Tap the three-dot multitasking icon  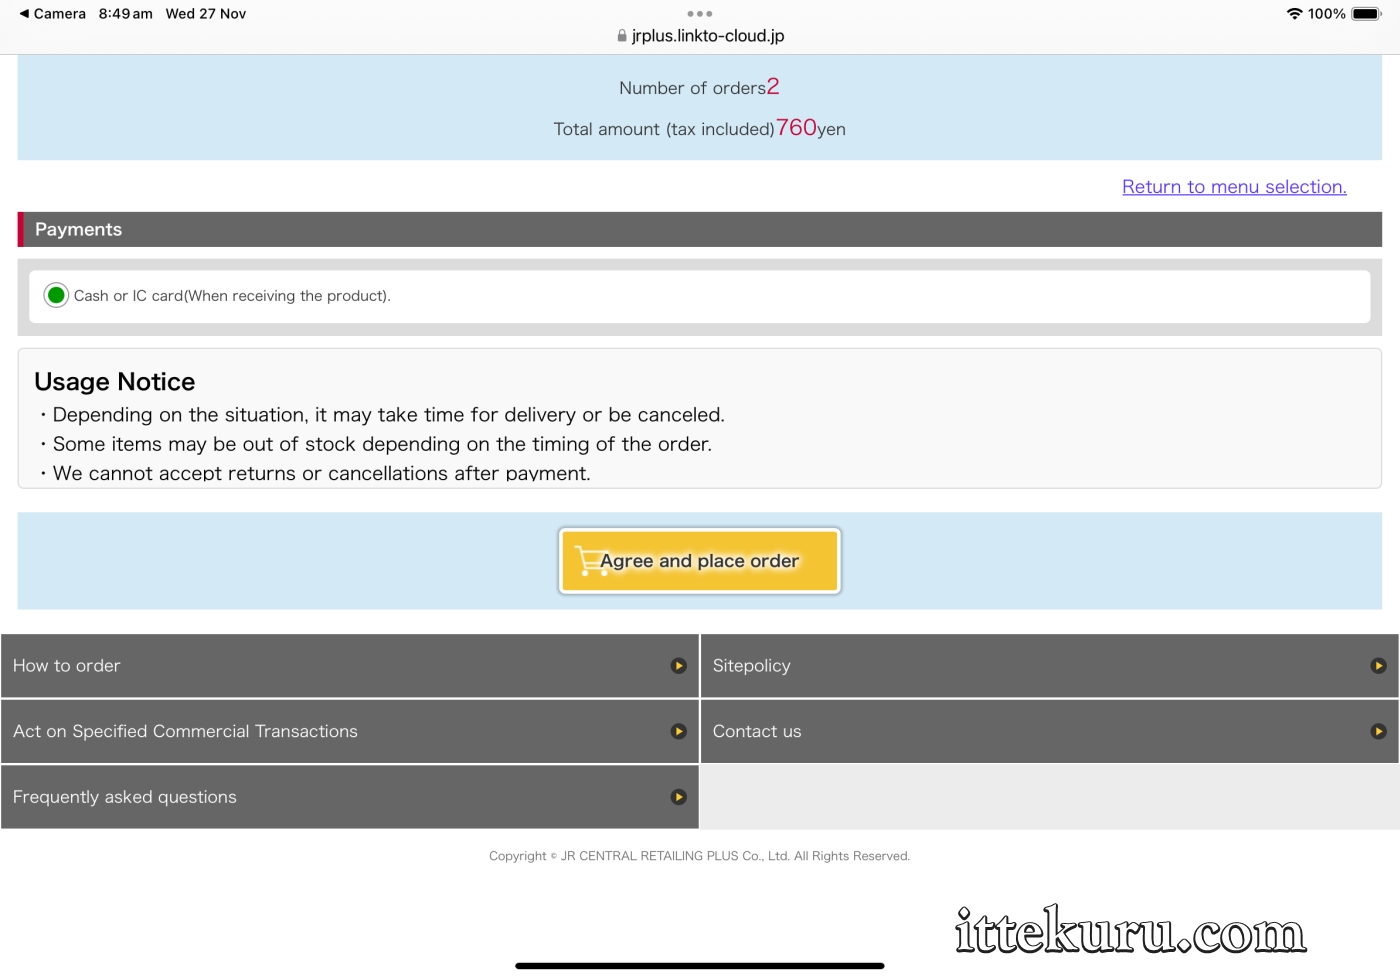click(x=700, y=14)
